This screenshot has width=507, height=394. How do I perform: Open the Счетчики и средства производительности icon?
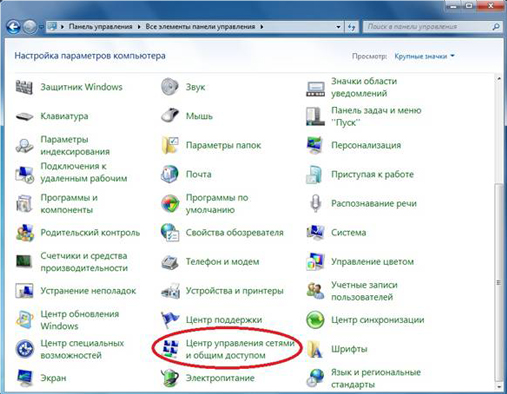point(24,261)
